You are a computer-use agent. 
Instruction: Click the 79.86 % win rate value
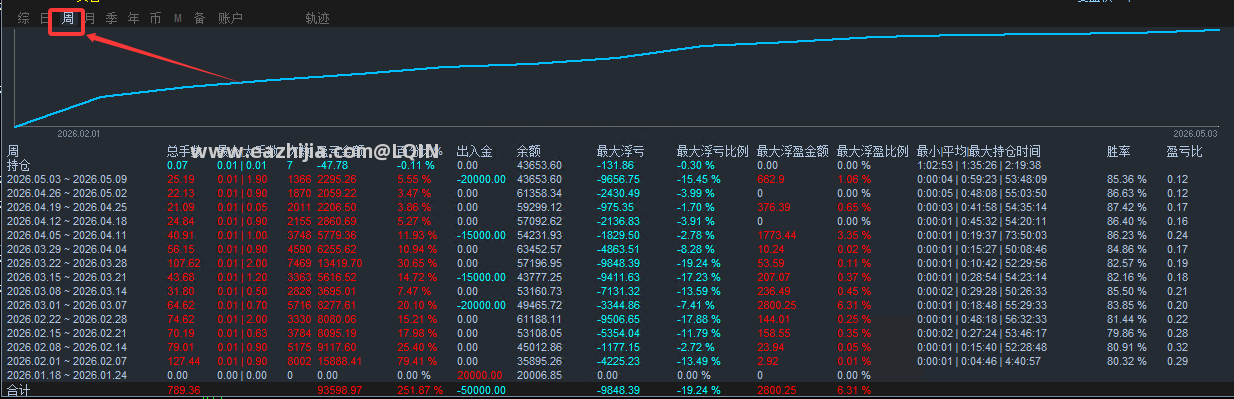coord(1126,333)
